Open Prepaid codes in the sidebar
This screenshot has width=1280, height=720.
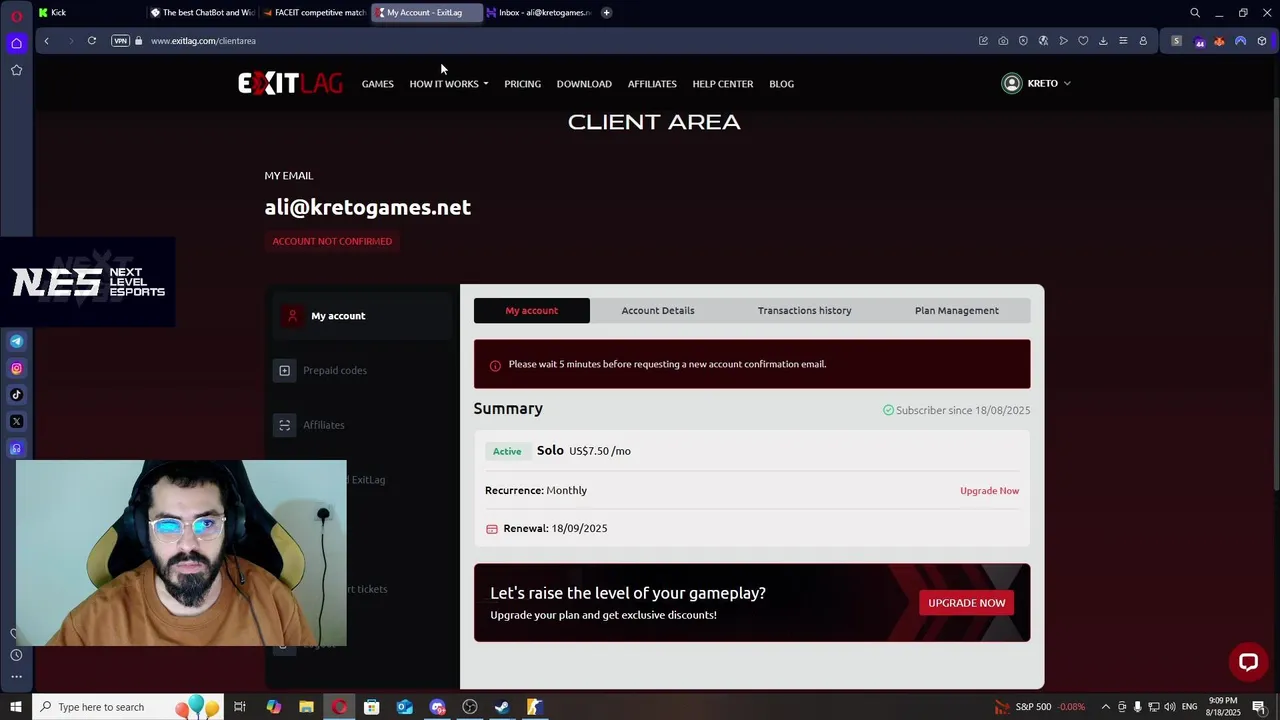point(334,371)
